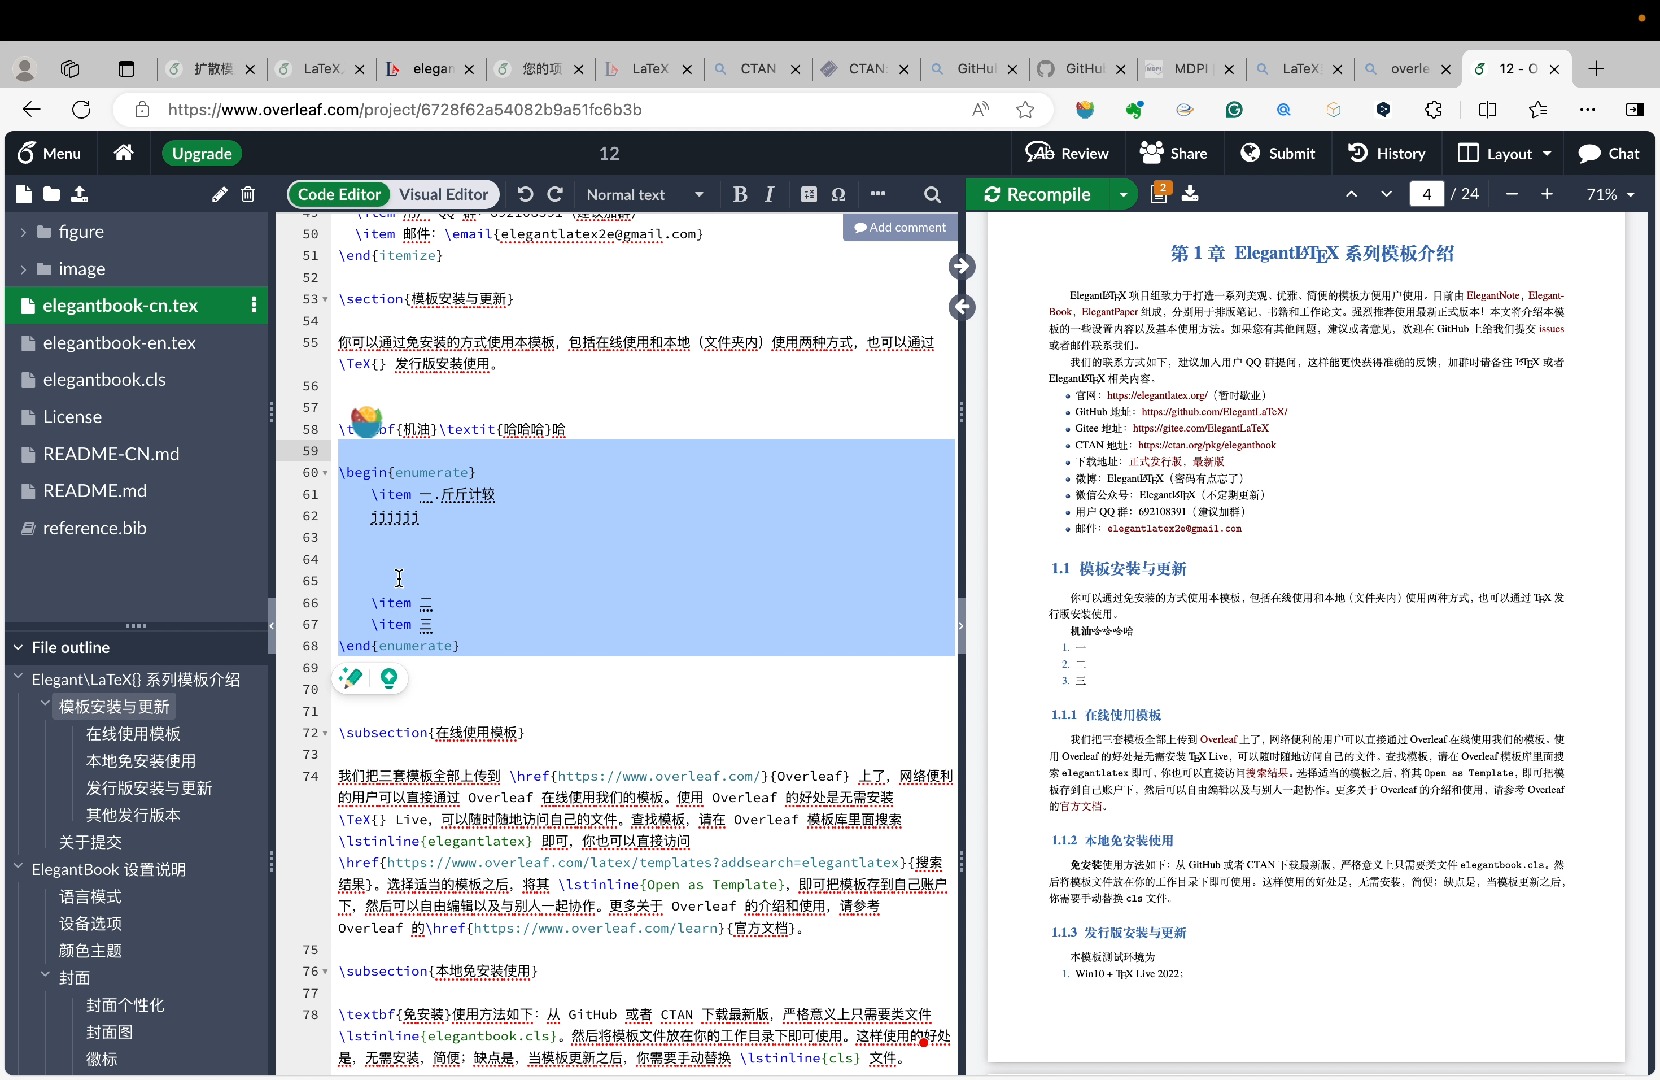This screenshot has height=1080, width=1660.
Task: Create a new file icon
Action: coord(24,194)
